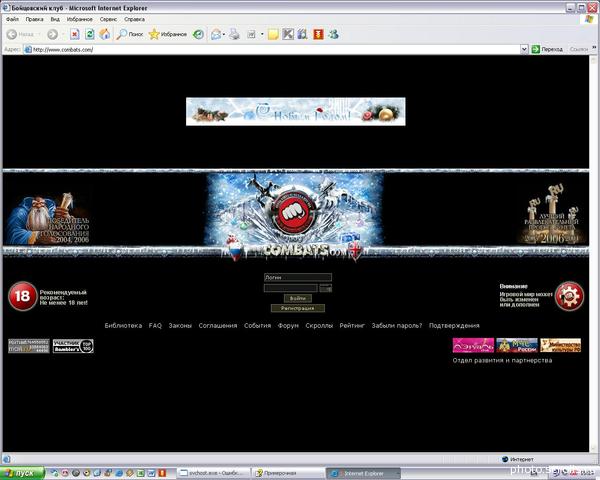Click the Регистрация button
Screen dimensions: 600x480
point(298,308)
